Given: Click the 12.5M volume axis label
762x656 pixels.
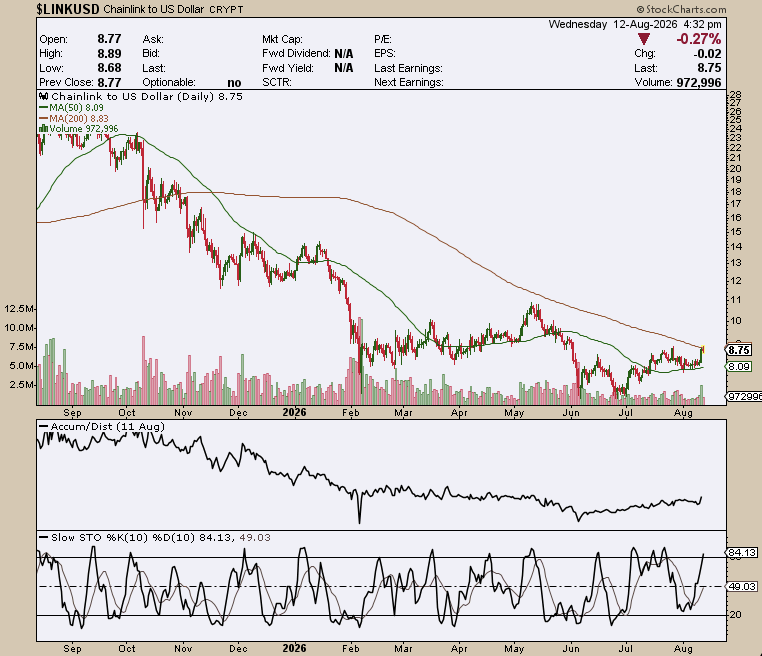Looking at the screenshot, I should tap(19, 309).
